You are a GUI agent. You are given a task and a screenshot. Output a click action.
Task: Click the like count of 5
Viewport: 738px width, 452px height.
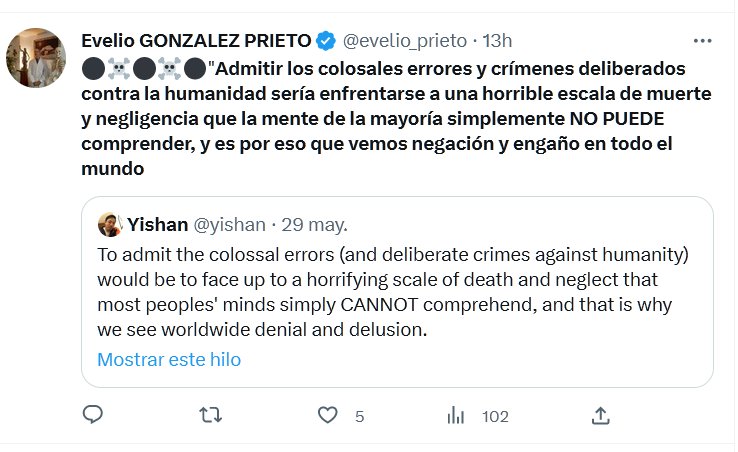click(x=359, y=416)
